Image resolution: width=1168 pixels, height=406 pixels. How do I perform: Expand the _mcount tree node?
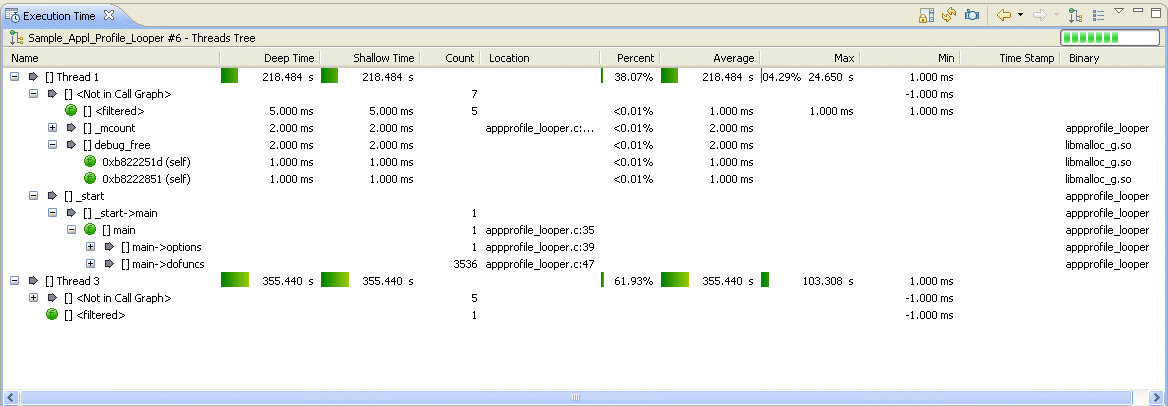(53, 128)
